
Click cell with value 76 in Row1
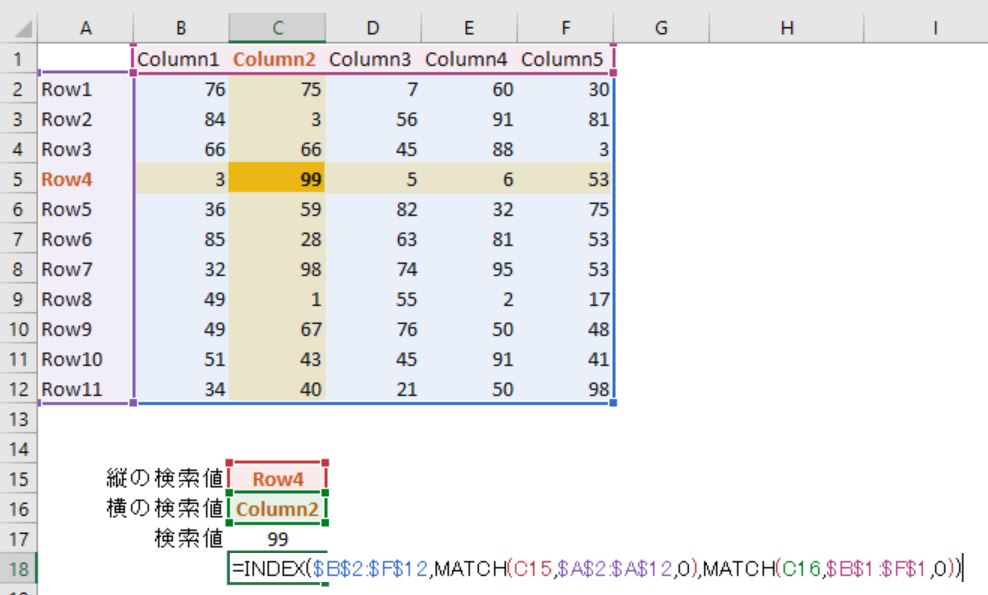(181, 90)
